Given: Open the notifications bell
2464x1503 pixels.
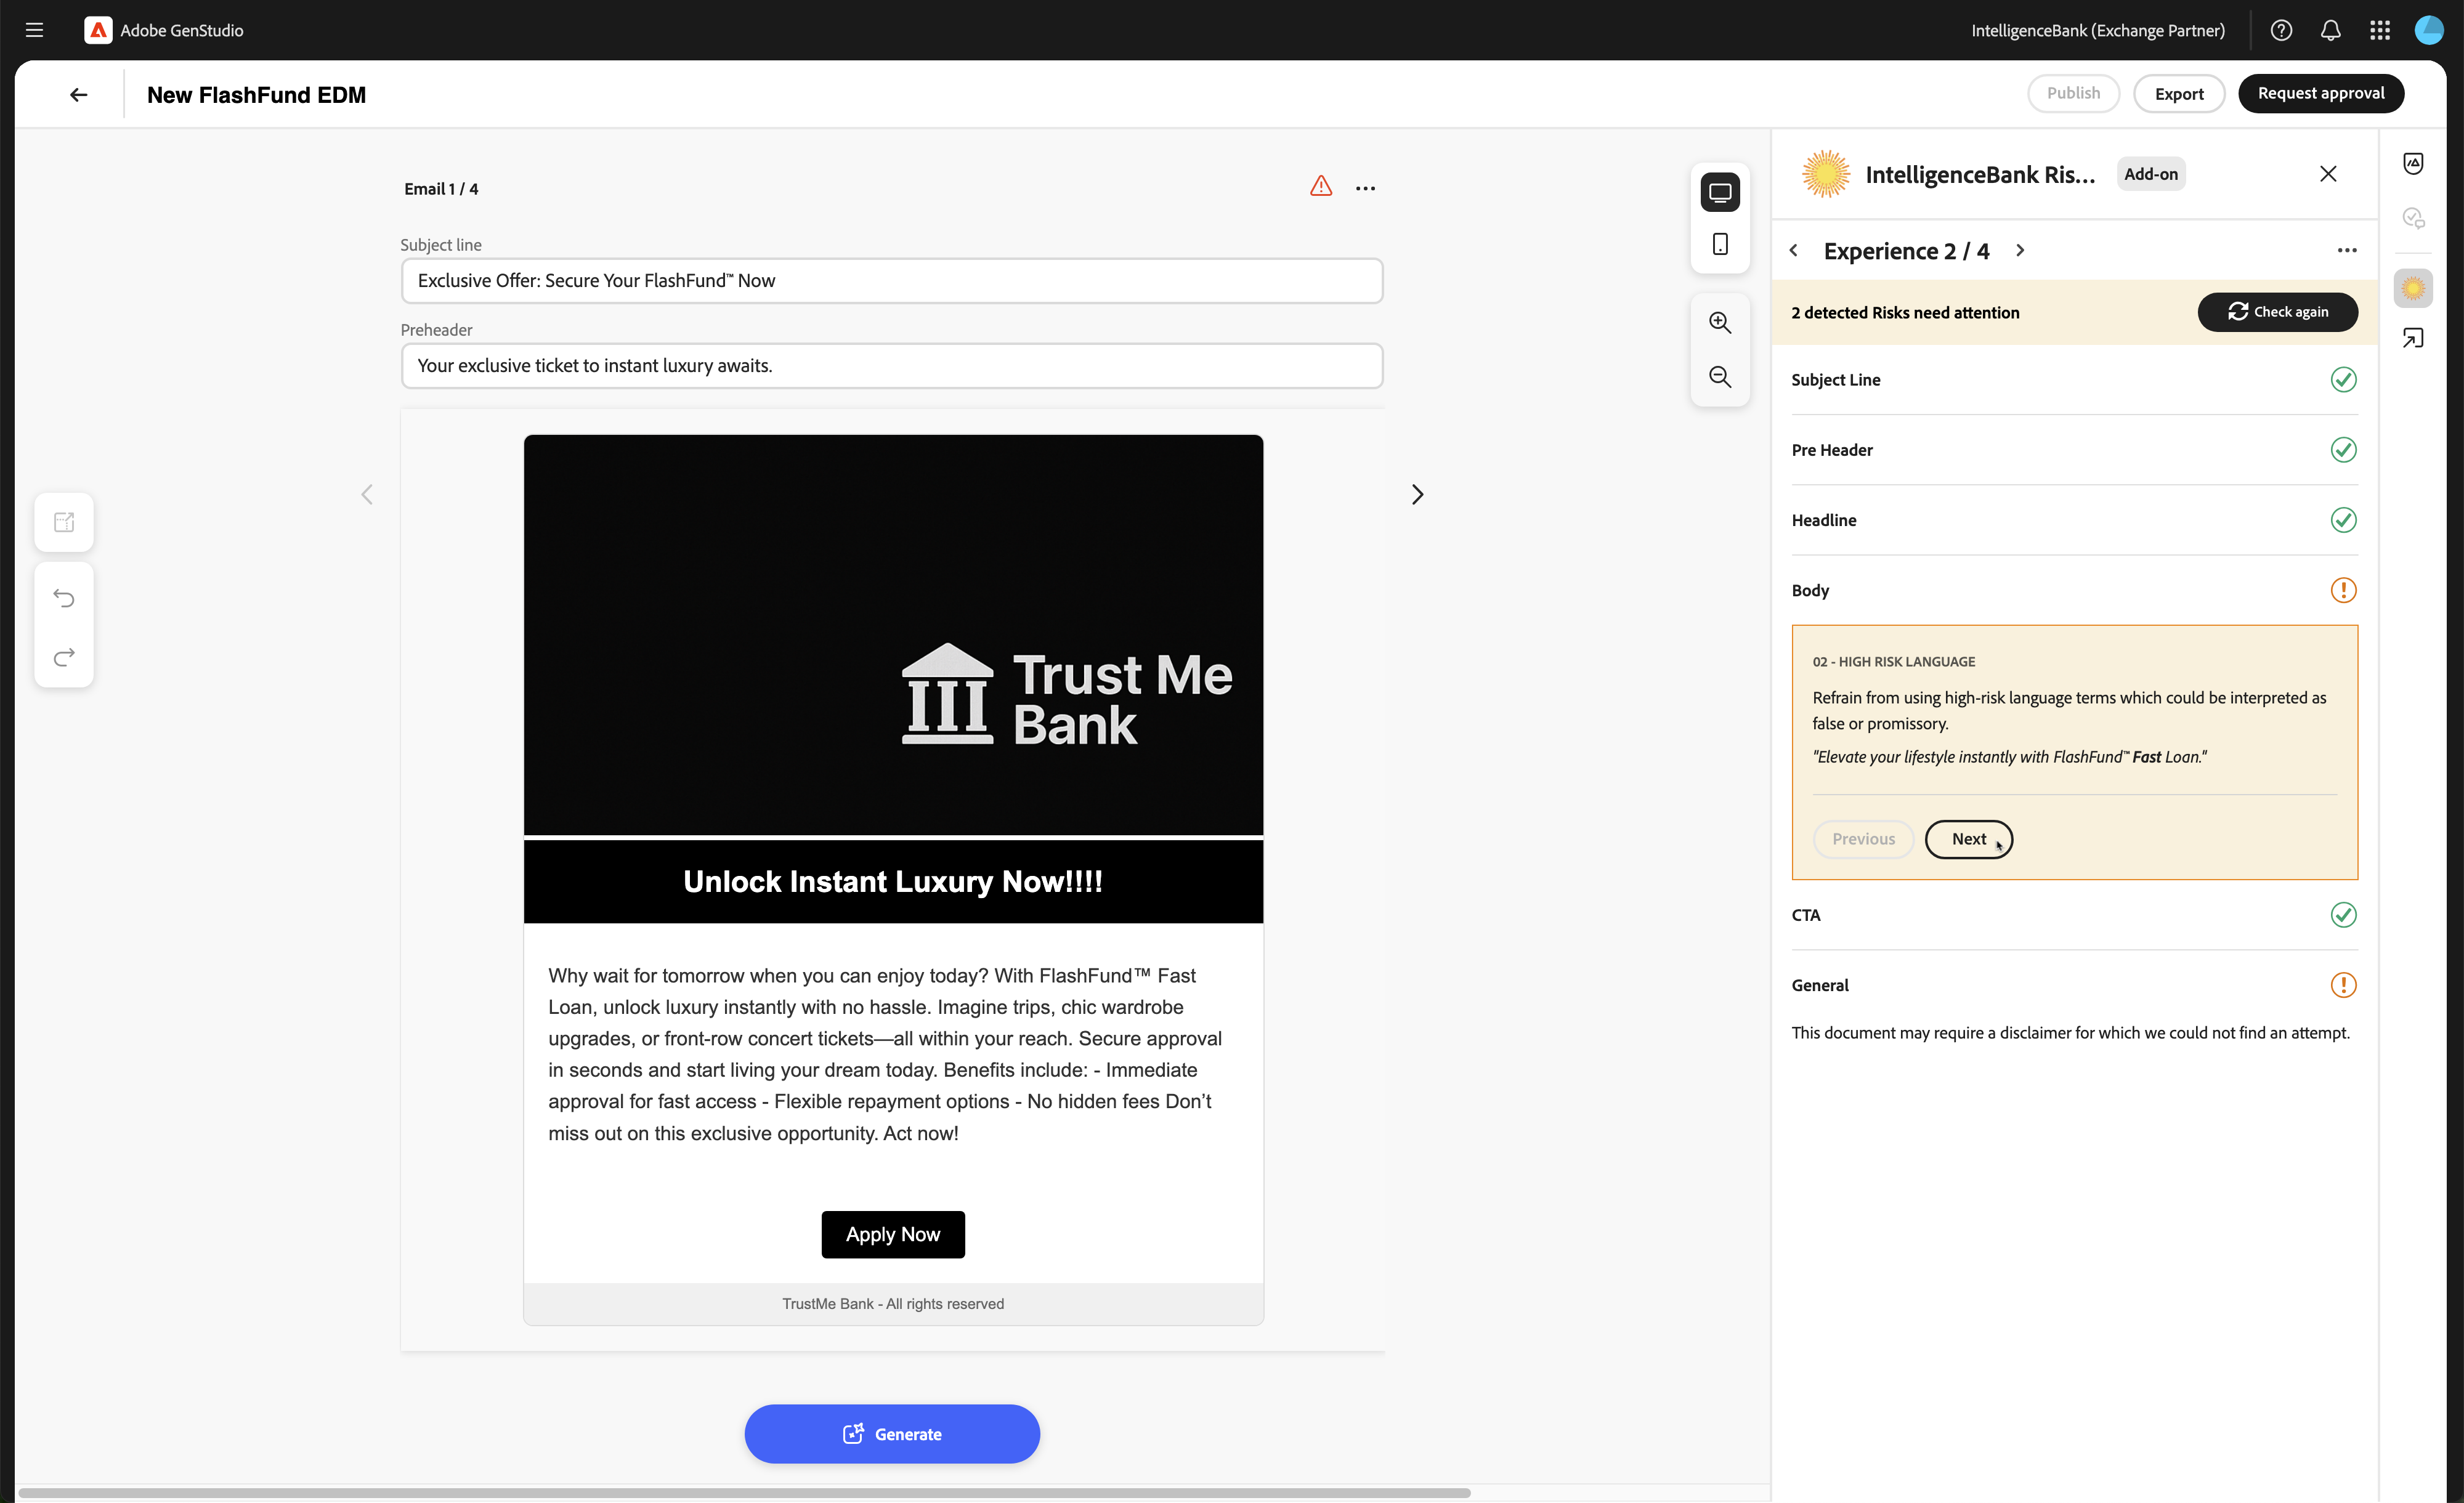Looking at the screenshot, I should point(2330,30).
